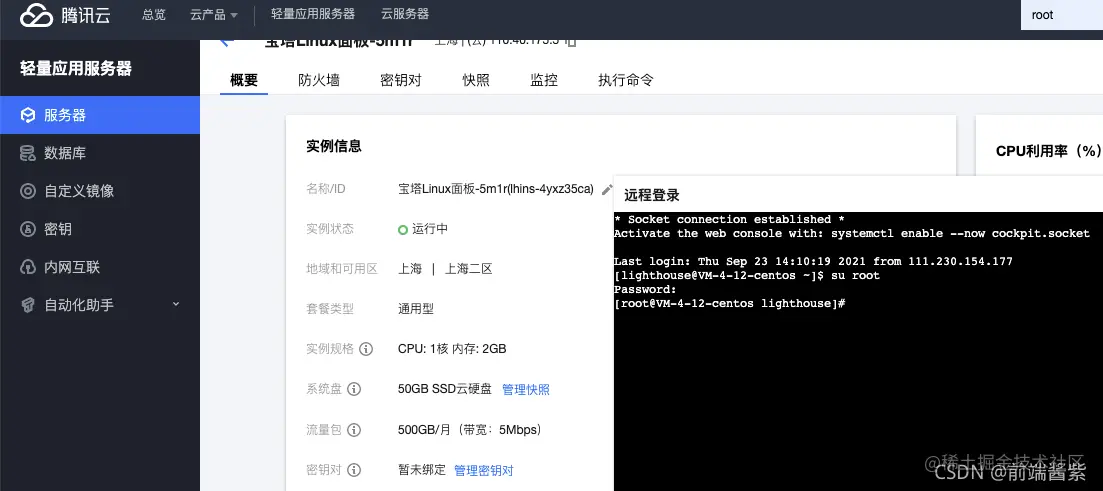
Task: Click the 运行中 status text
Action: coord(430,229)
